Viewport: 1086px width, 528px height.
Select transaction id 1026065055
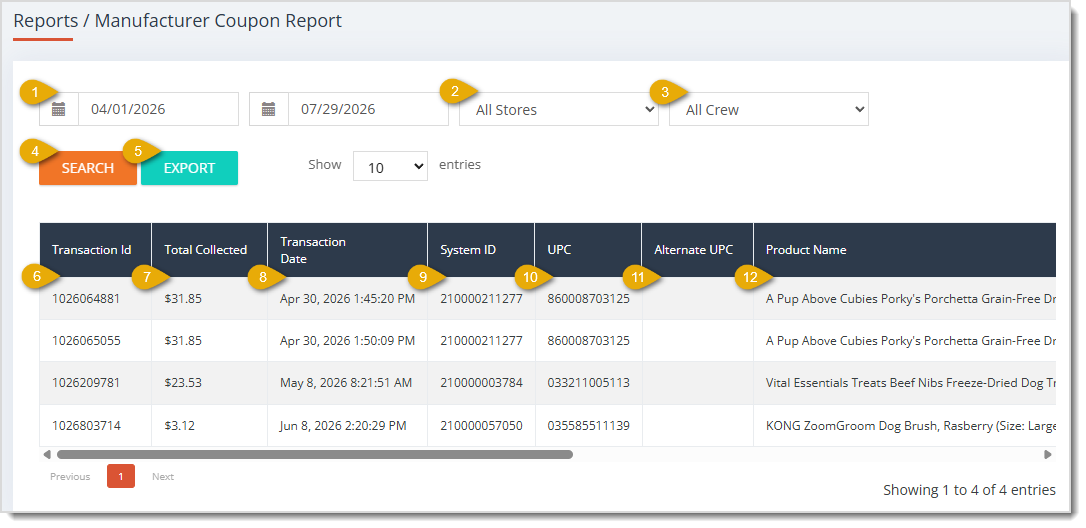[86, 341]
